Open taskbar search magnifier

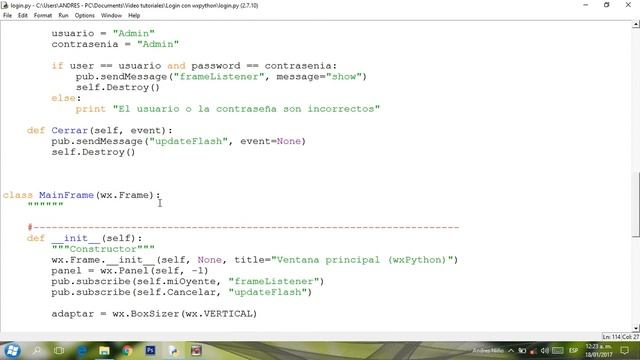tap(37, 351)
